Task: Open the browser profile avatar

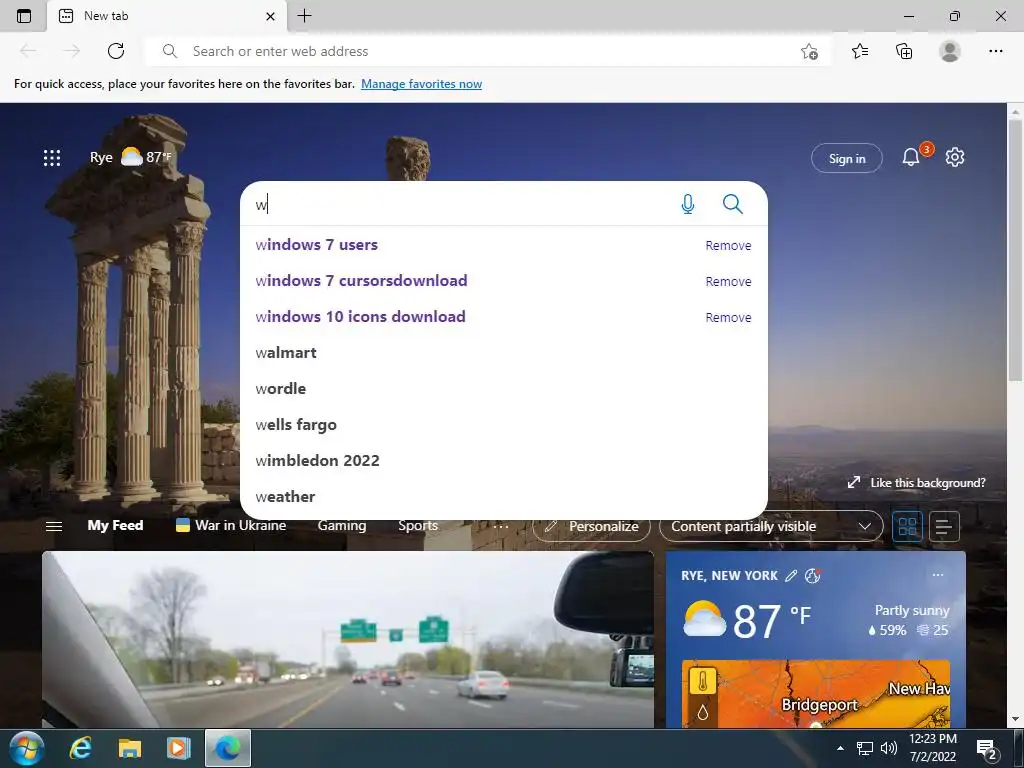Action: pyautogui.click(x=950, y=51)
